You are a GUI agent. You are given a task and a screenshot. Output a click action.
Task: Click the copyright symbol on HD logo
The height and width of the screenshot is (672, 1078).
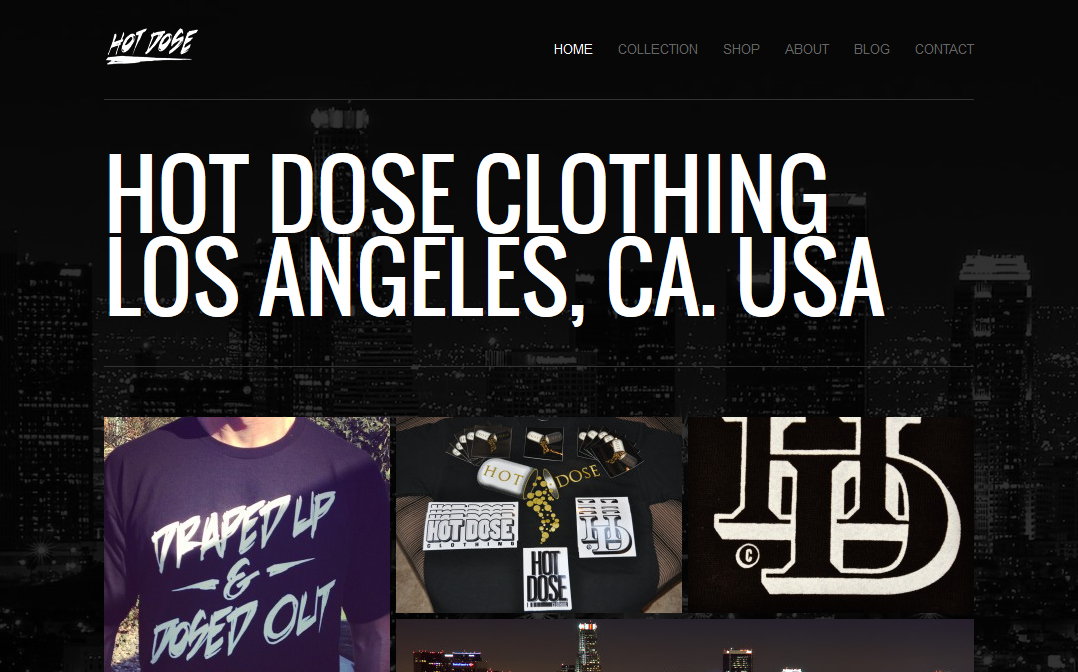point(747,554)
